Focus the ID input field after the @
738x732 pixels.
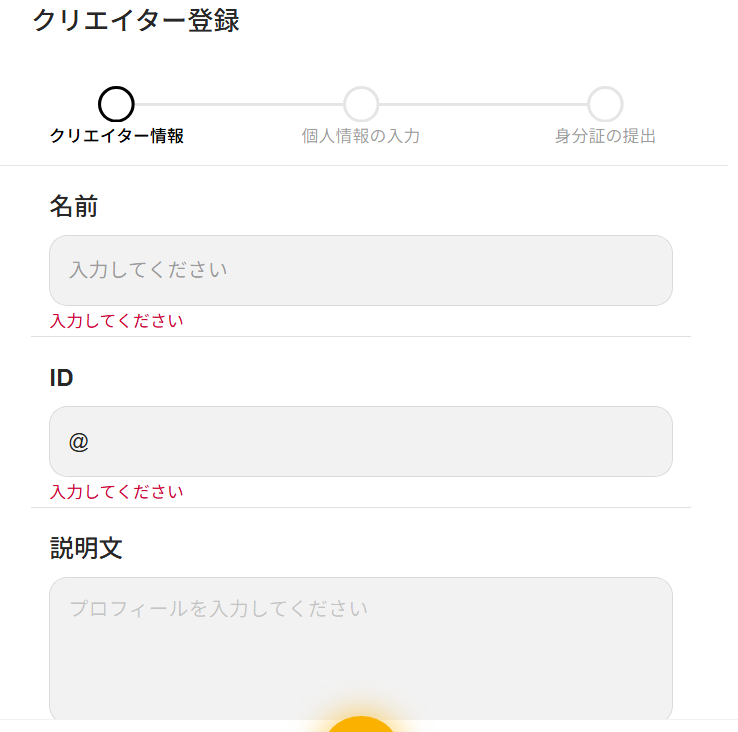click(380, 441)
